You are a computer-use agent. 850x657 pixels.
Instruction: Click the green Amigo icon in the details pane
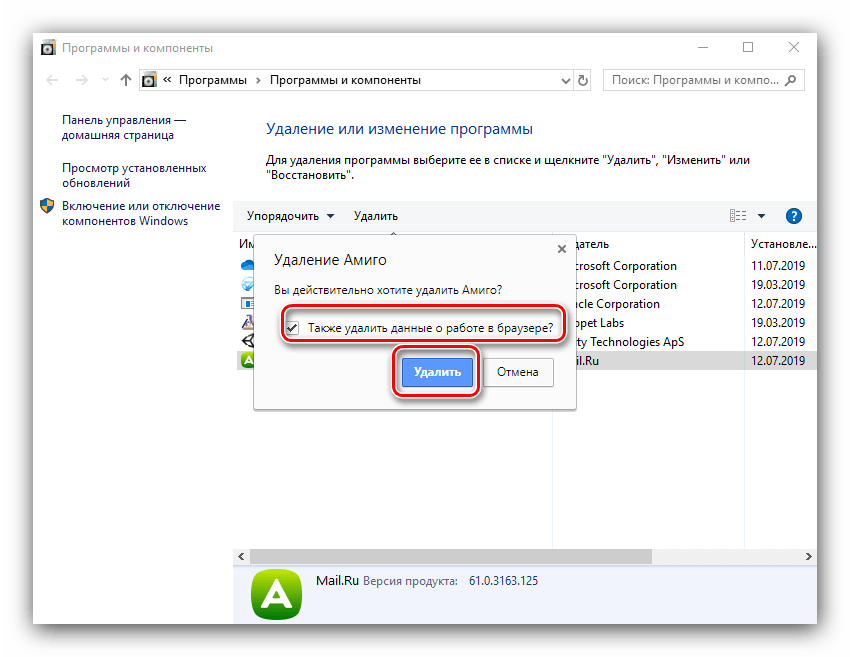click(x=275, y=595)
